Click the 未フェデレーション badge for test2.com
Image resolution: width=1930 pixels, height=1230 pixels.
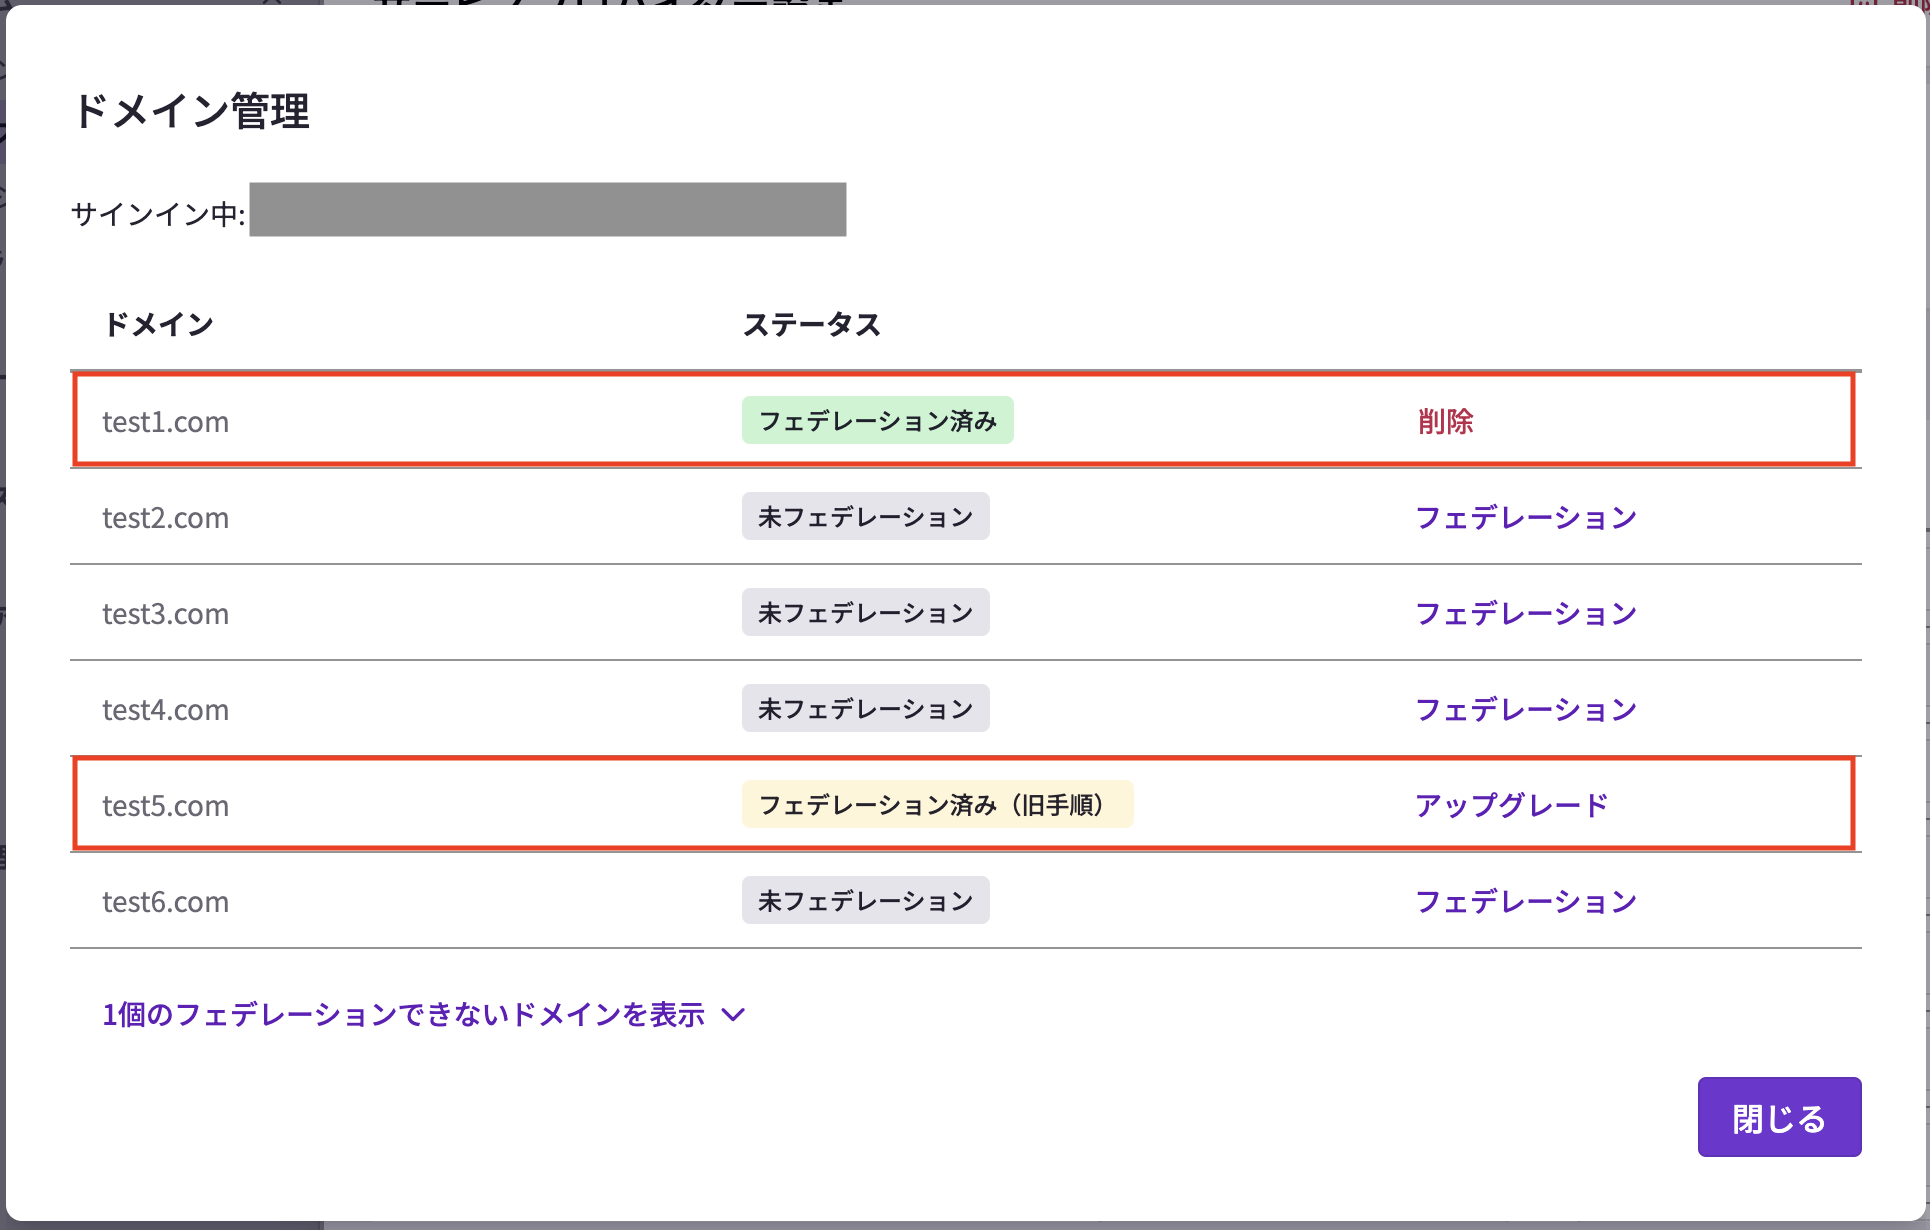(865, 516)
